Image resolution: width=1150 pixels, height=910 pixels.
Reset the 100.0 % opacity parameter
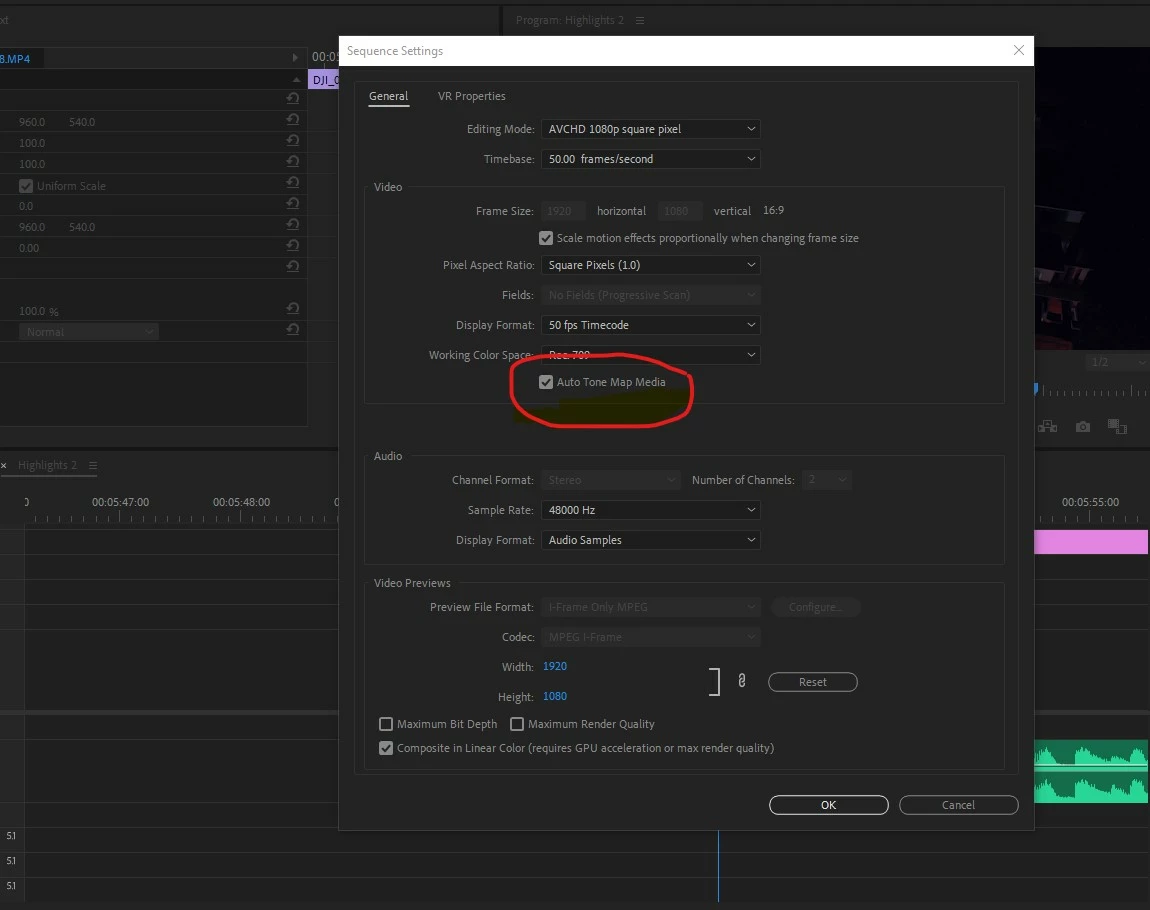[x=293, y=308]
